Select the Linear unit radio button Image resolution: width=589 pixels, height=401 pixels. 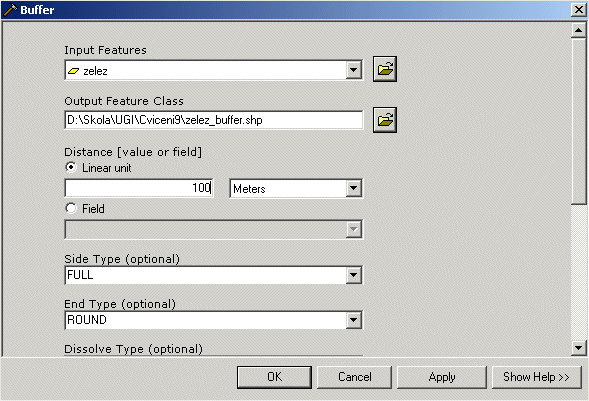coord(71,167)
